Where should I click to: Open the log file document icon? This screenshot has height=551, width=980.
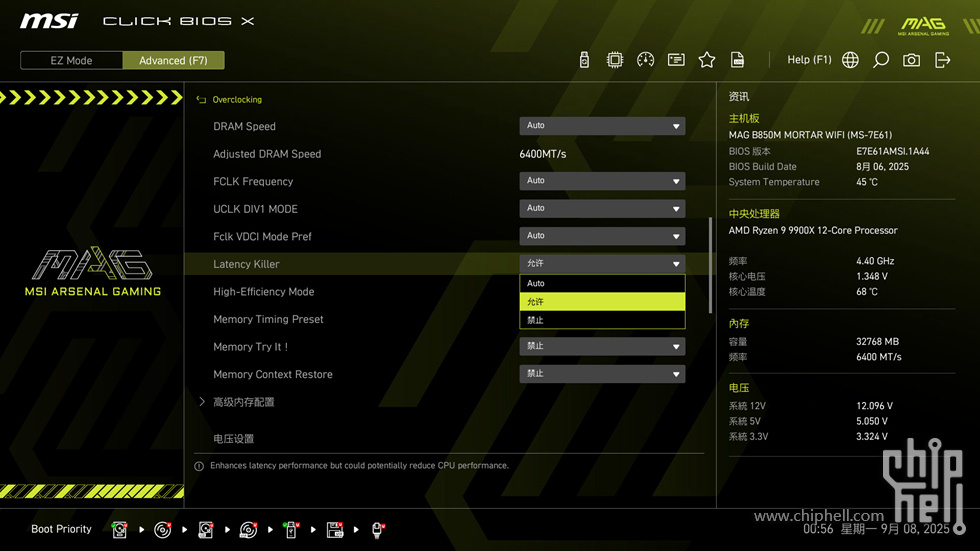coord(738,60)
